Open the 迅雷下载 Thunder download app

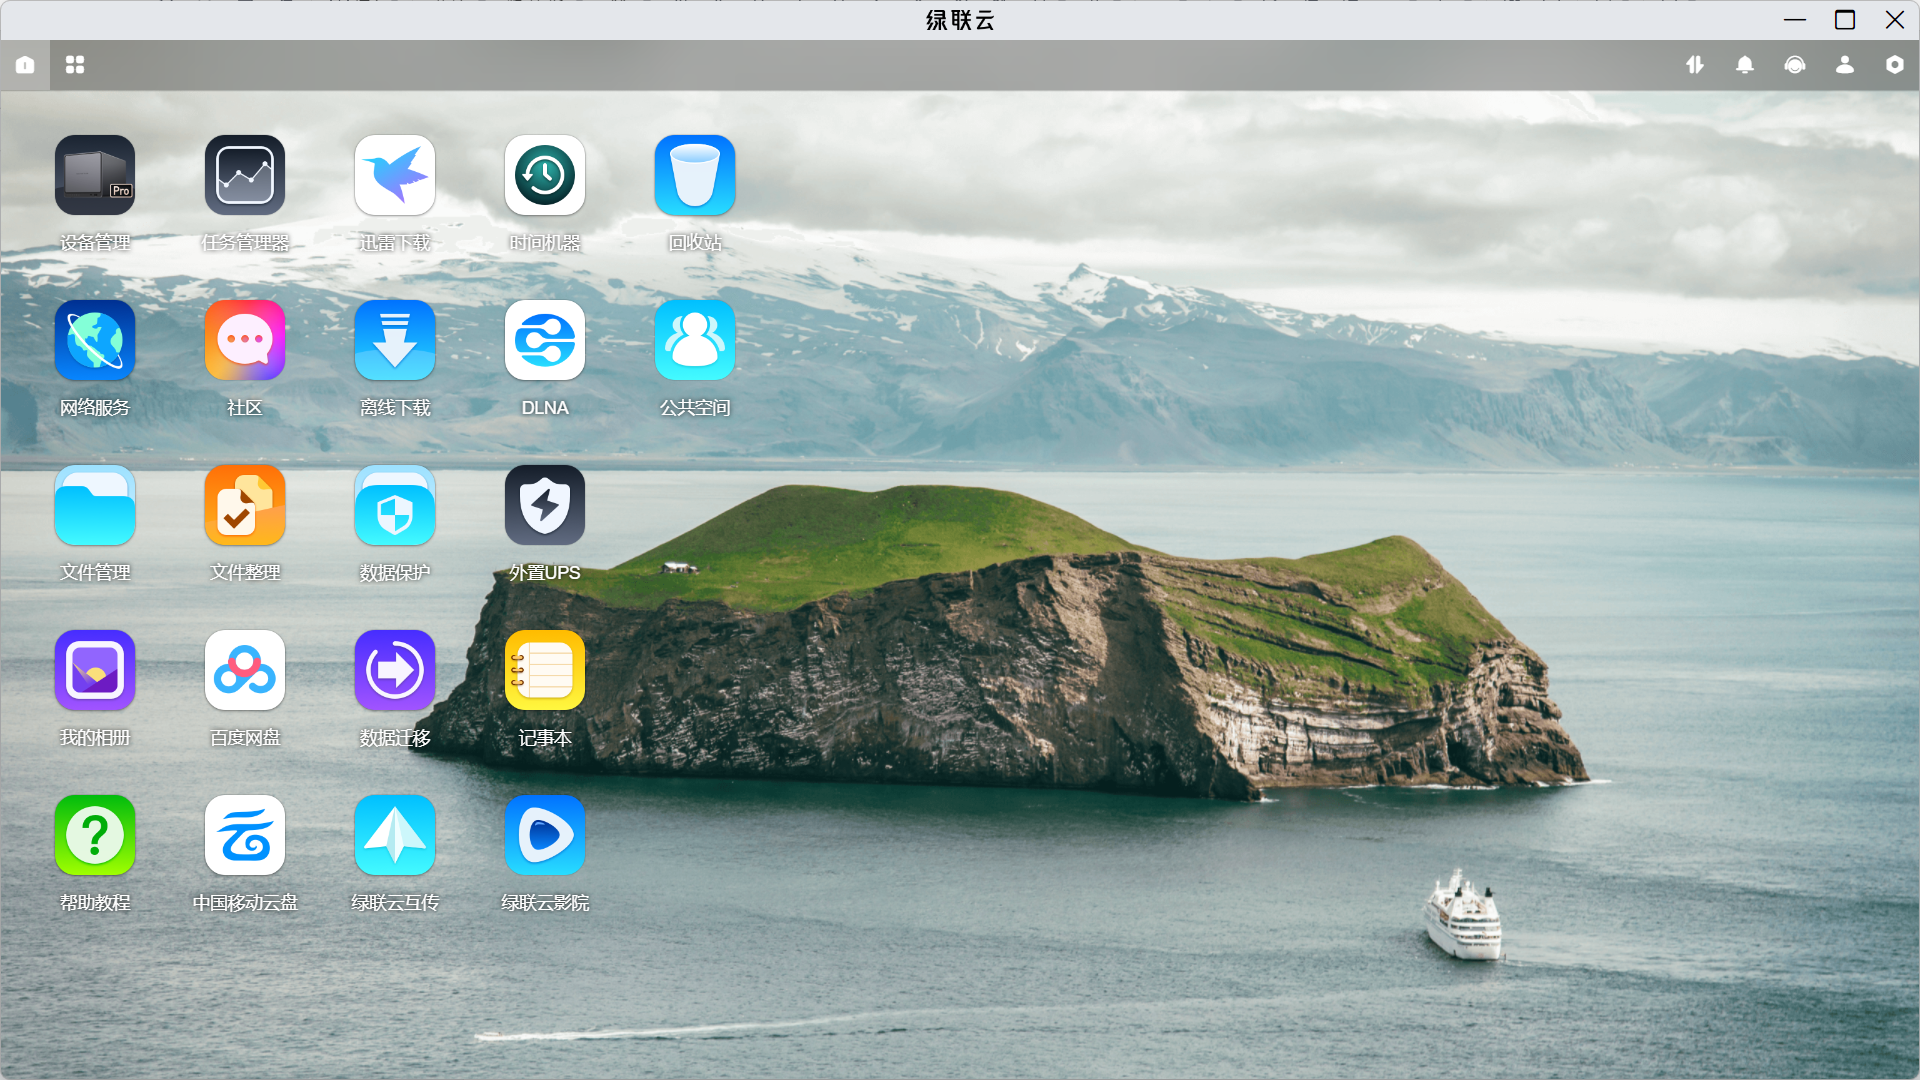(395, 176)
